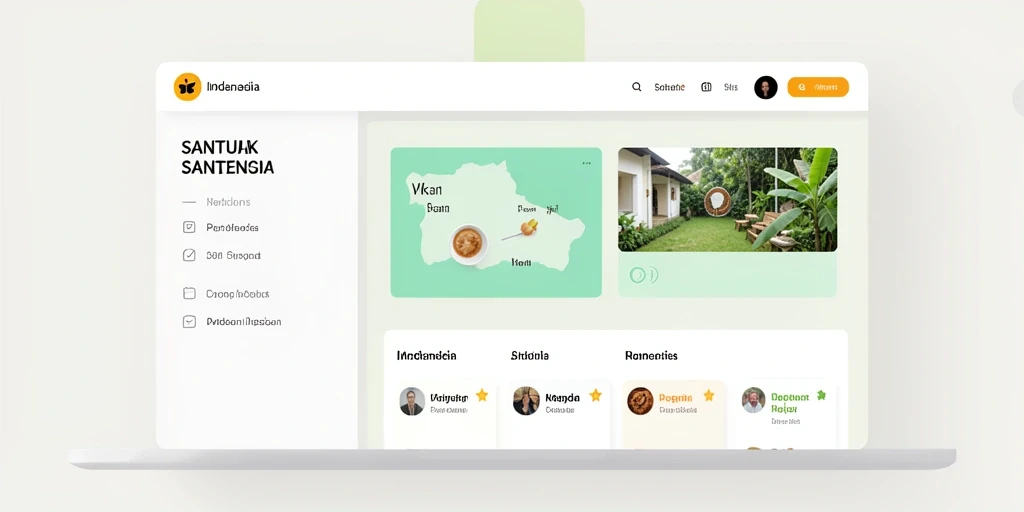The height and width of the screenshot is (512, 1024).
Task: Open the Sotutce link in header
Action: click(669, 87)
